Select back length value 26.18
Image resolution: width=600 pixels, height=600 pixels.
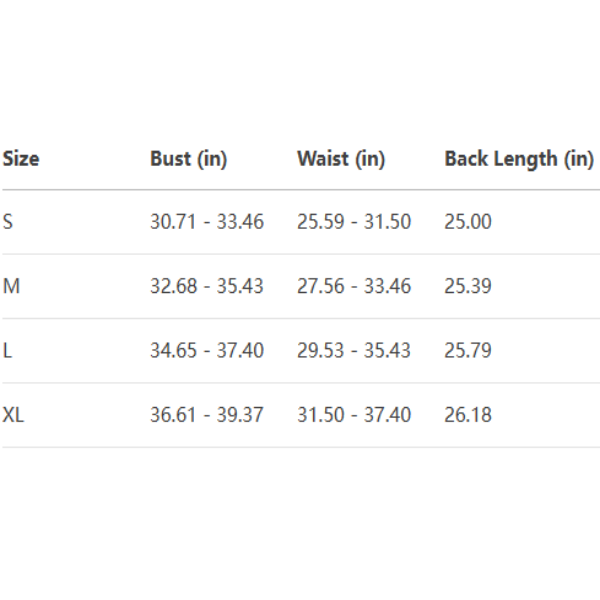coord(468,414)
